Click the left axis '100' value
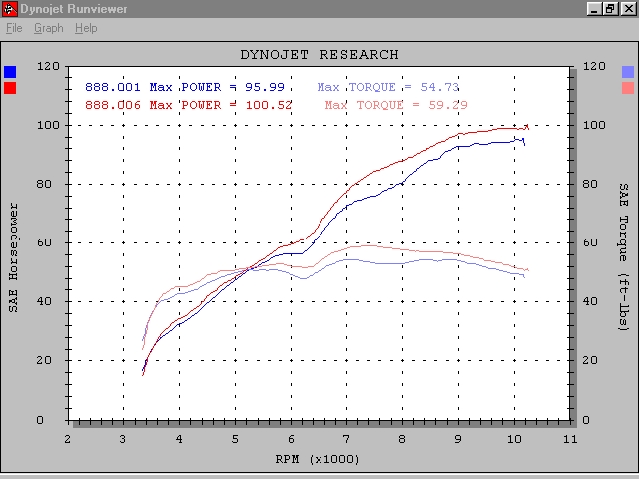 click(48, 125)
